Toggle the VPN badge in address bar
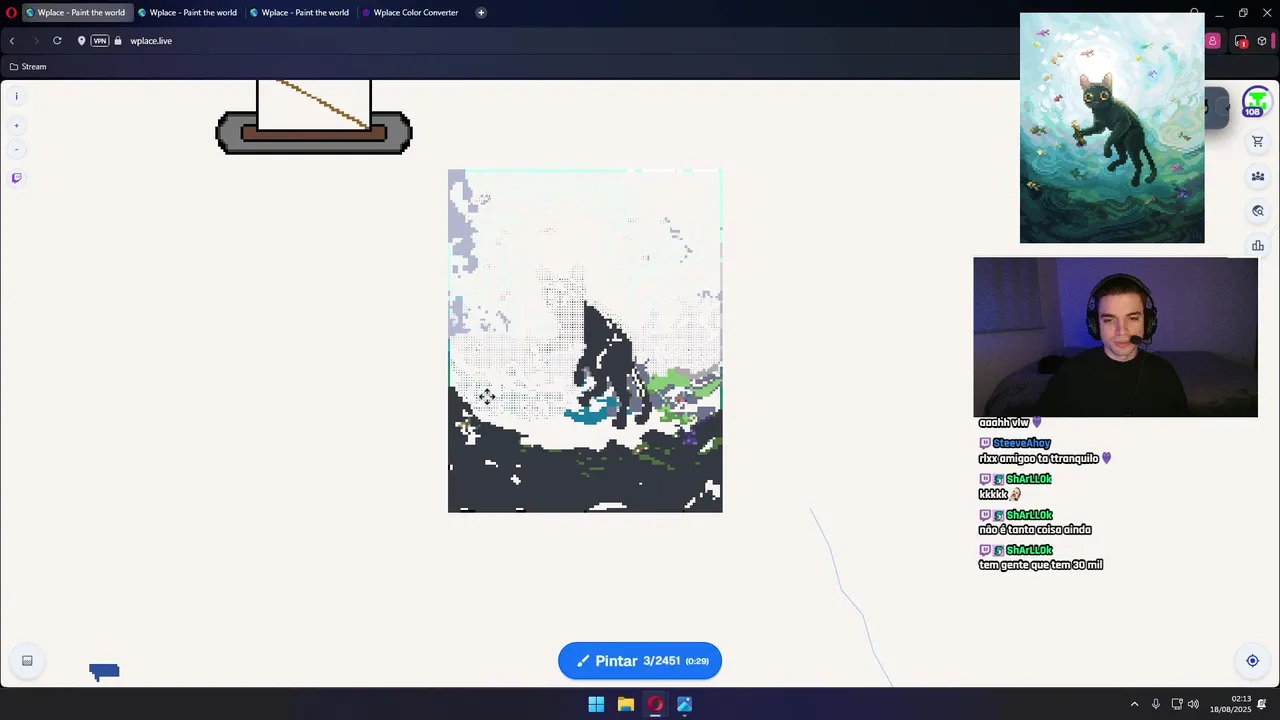The width and height of the screenshot is (1280, 720). pyautogui.click(x=99, y=41)
